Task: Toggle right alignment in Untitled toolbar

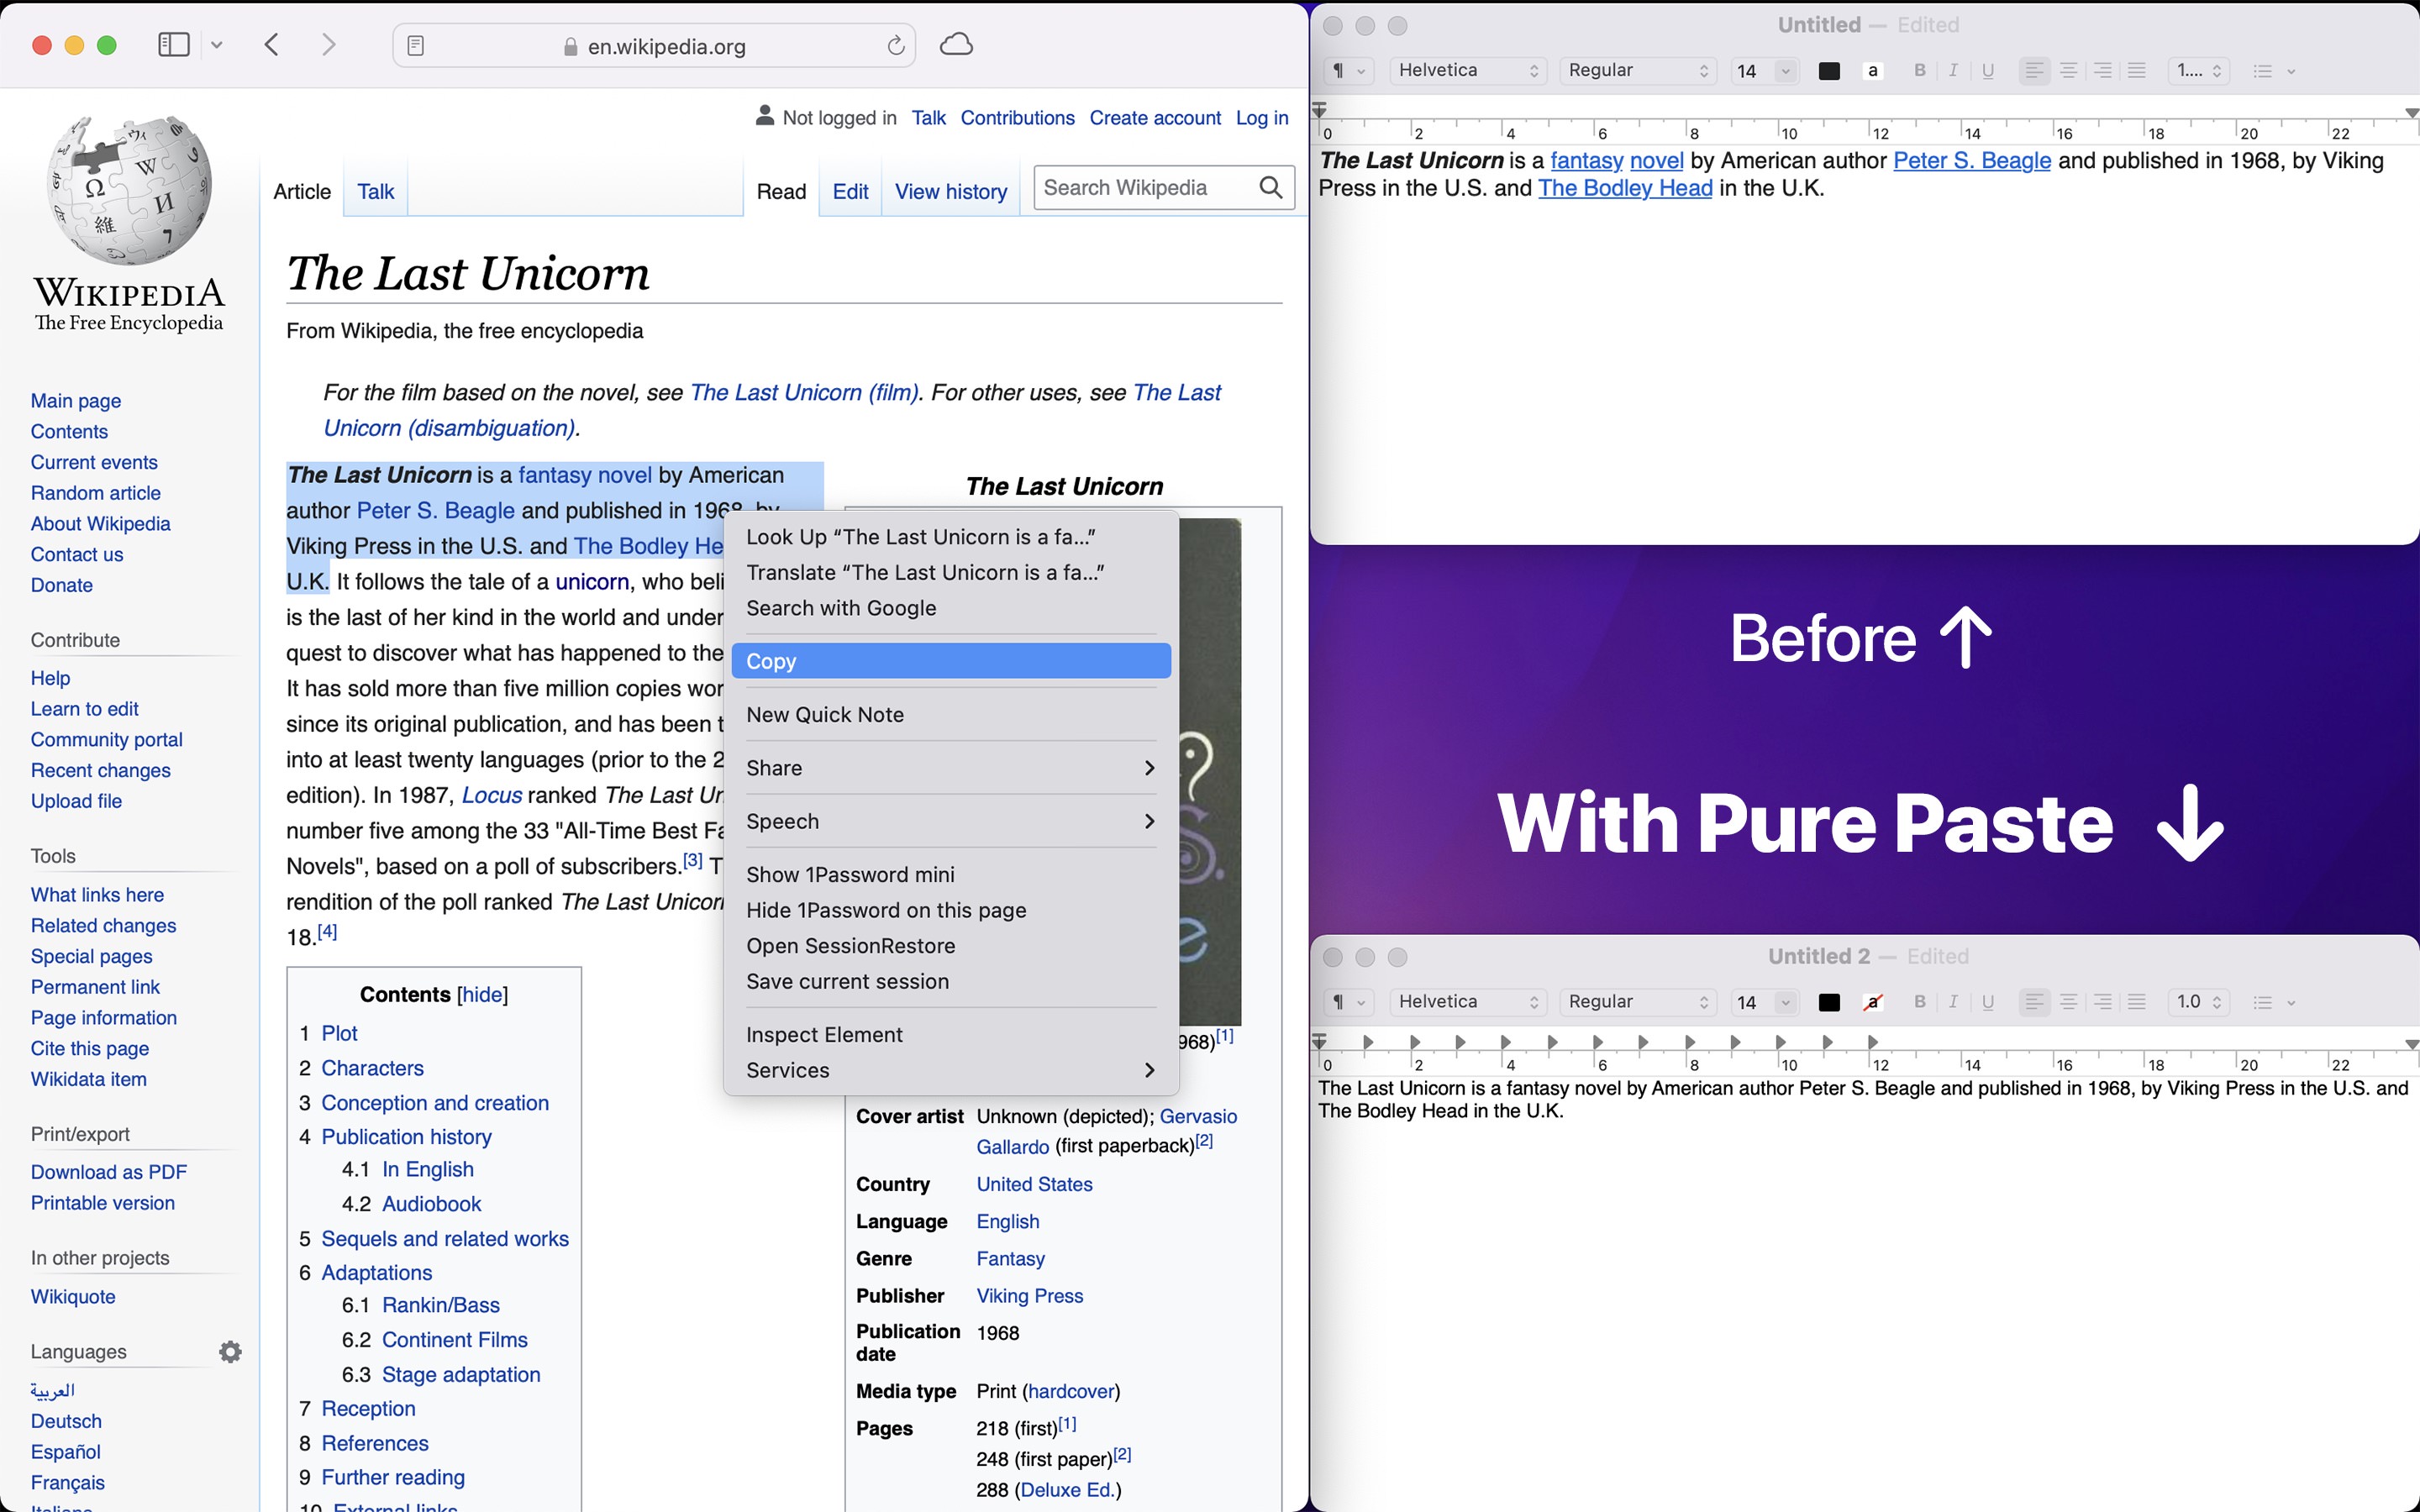Action: point(2103,70)
